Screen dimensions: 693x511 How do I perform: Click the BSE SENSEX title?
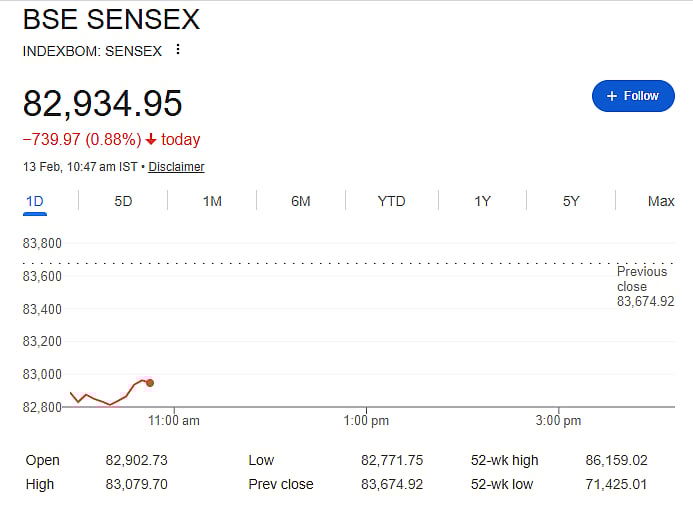(x=111, y=19)
